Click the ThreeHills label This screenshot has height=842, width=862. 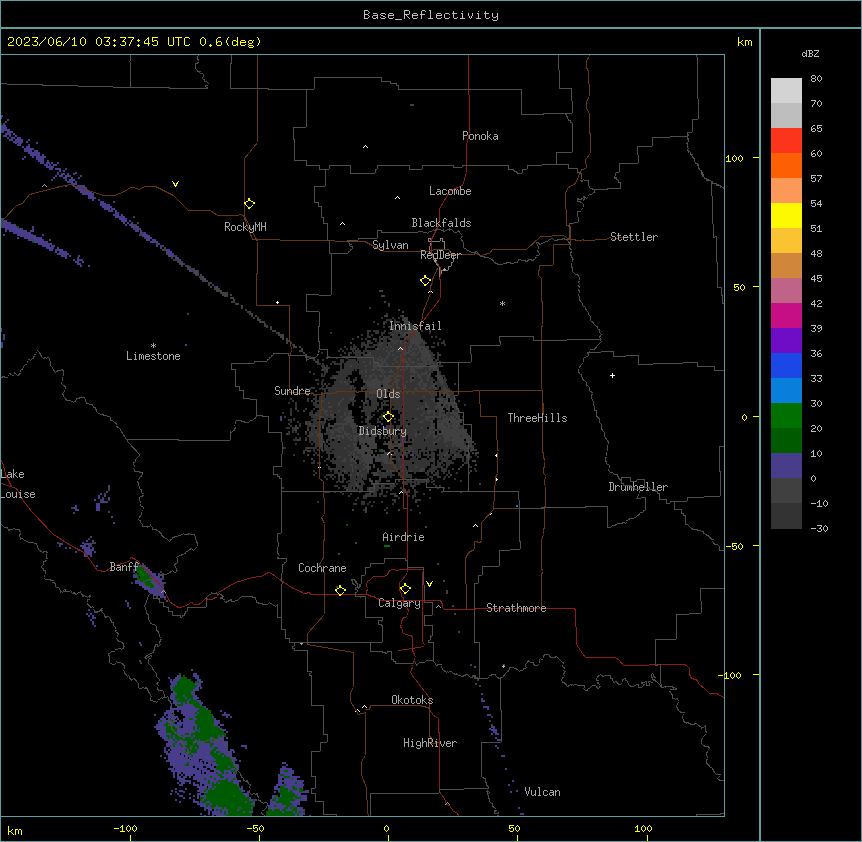click(x=537, y=418)
